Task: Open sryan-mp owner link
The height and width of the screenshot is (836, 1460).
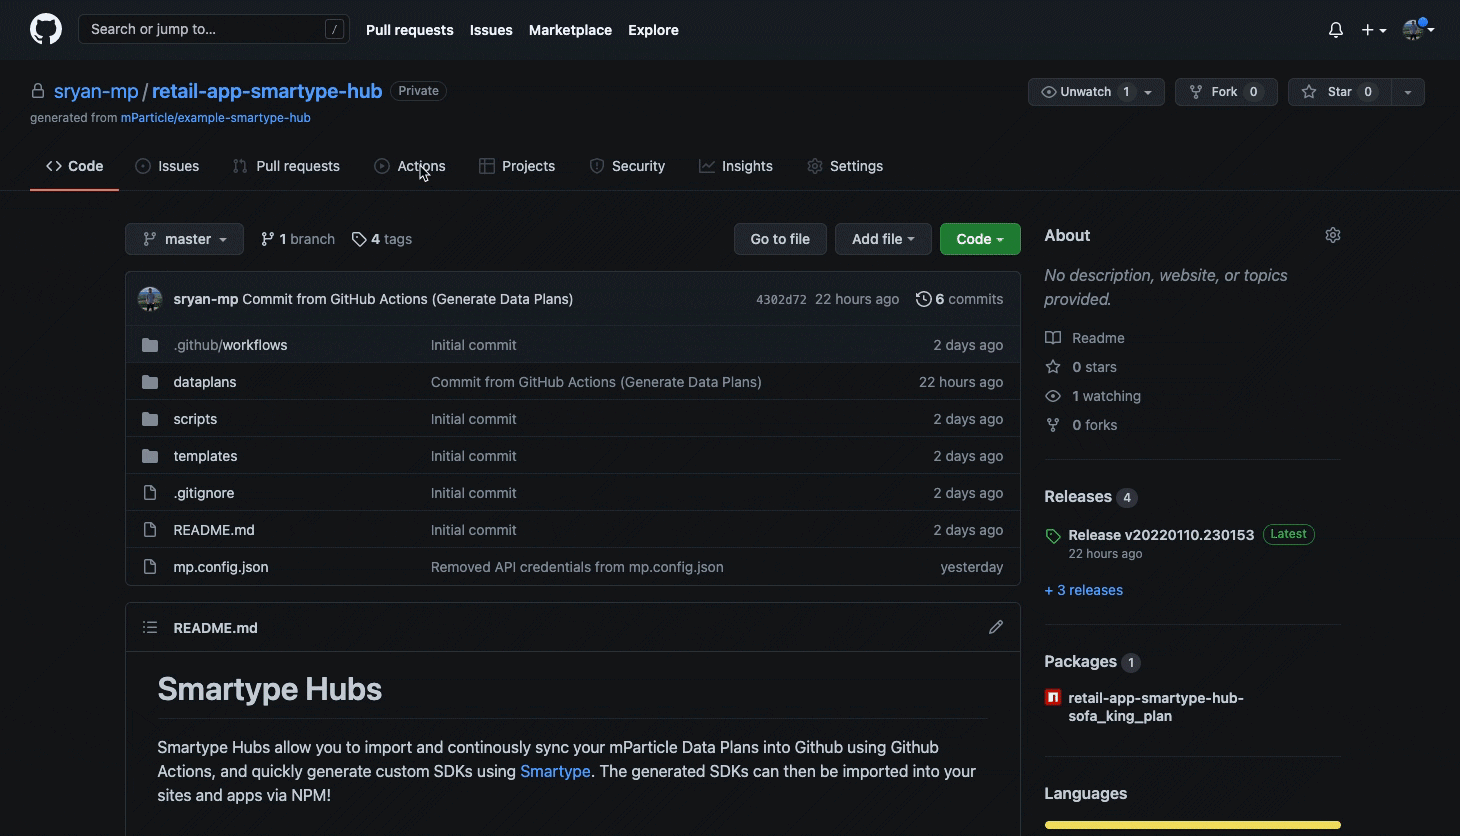Action: click(x=96, y=91)
